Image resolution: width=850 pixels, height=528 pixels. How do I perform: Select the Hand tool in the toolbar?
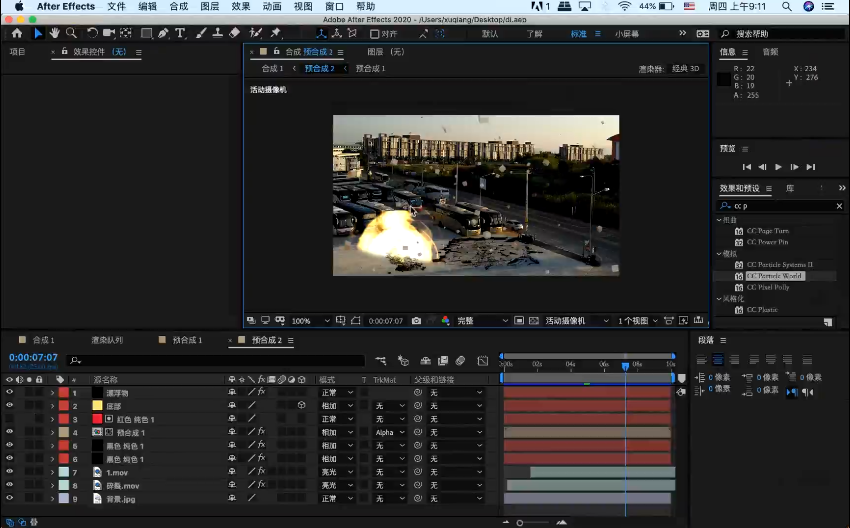55,33
